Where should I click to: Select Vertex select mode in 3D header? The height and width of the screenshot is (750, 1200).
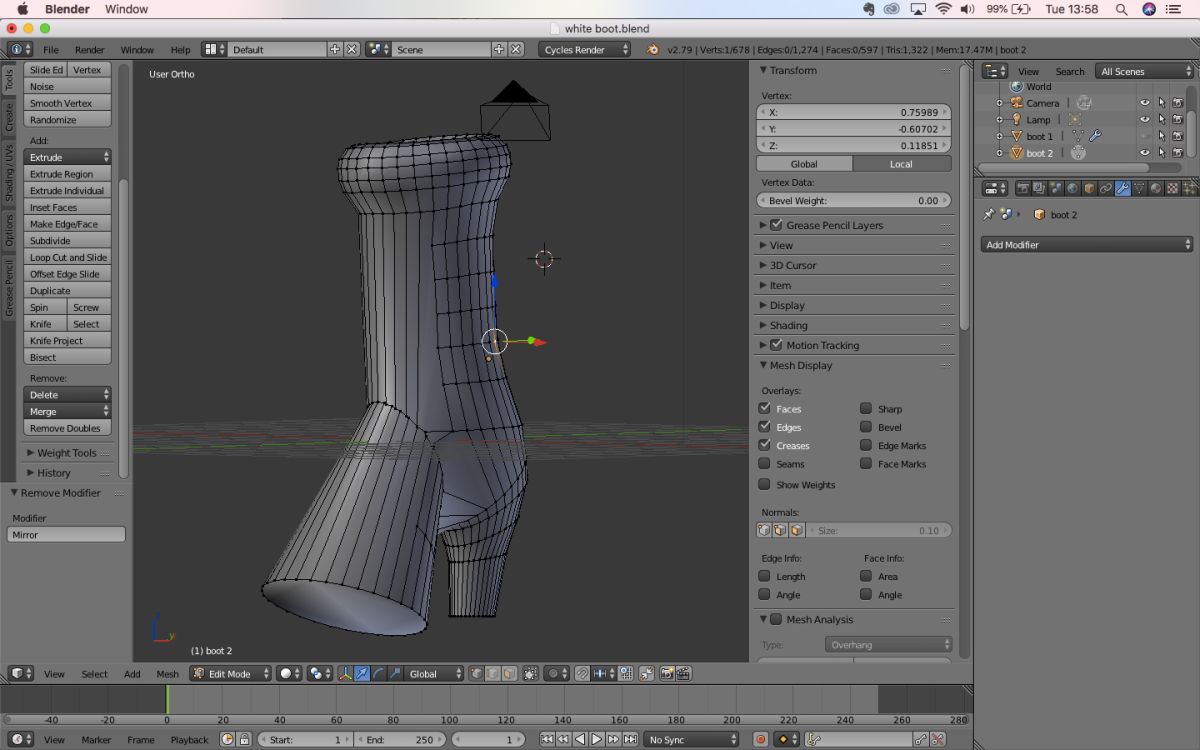coord(476,674)
